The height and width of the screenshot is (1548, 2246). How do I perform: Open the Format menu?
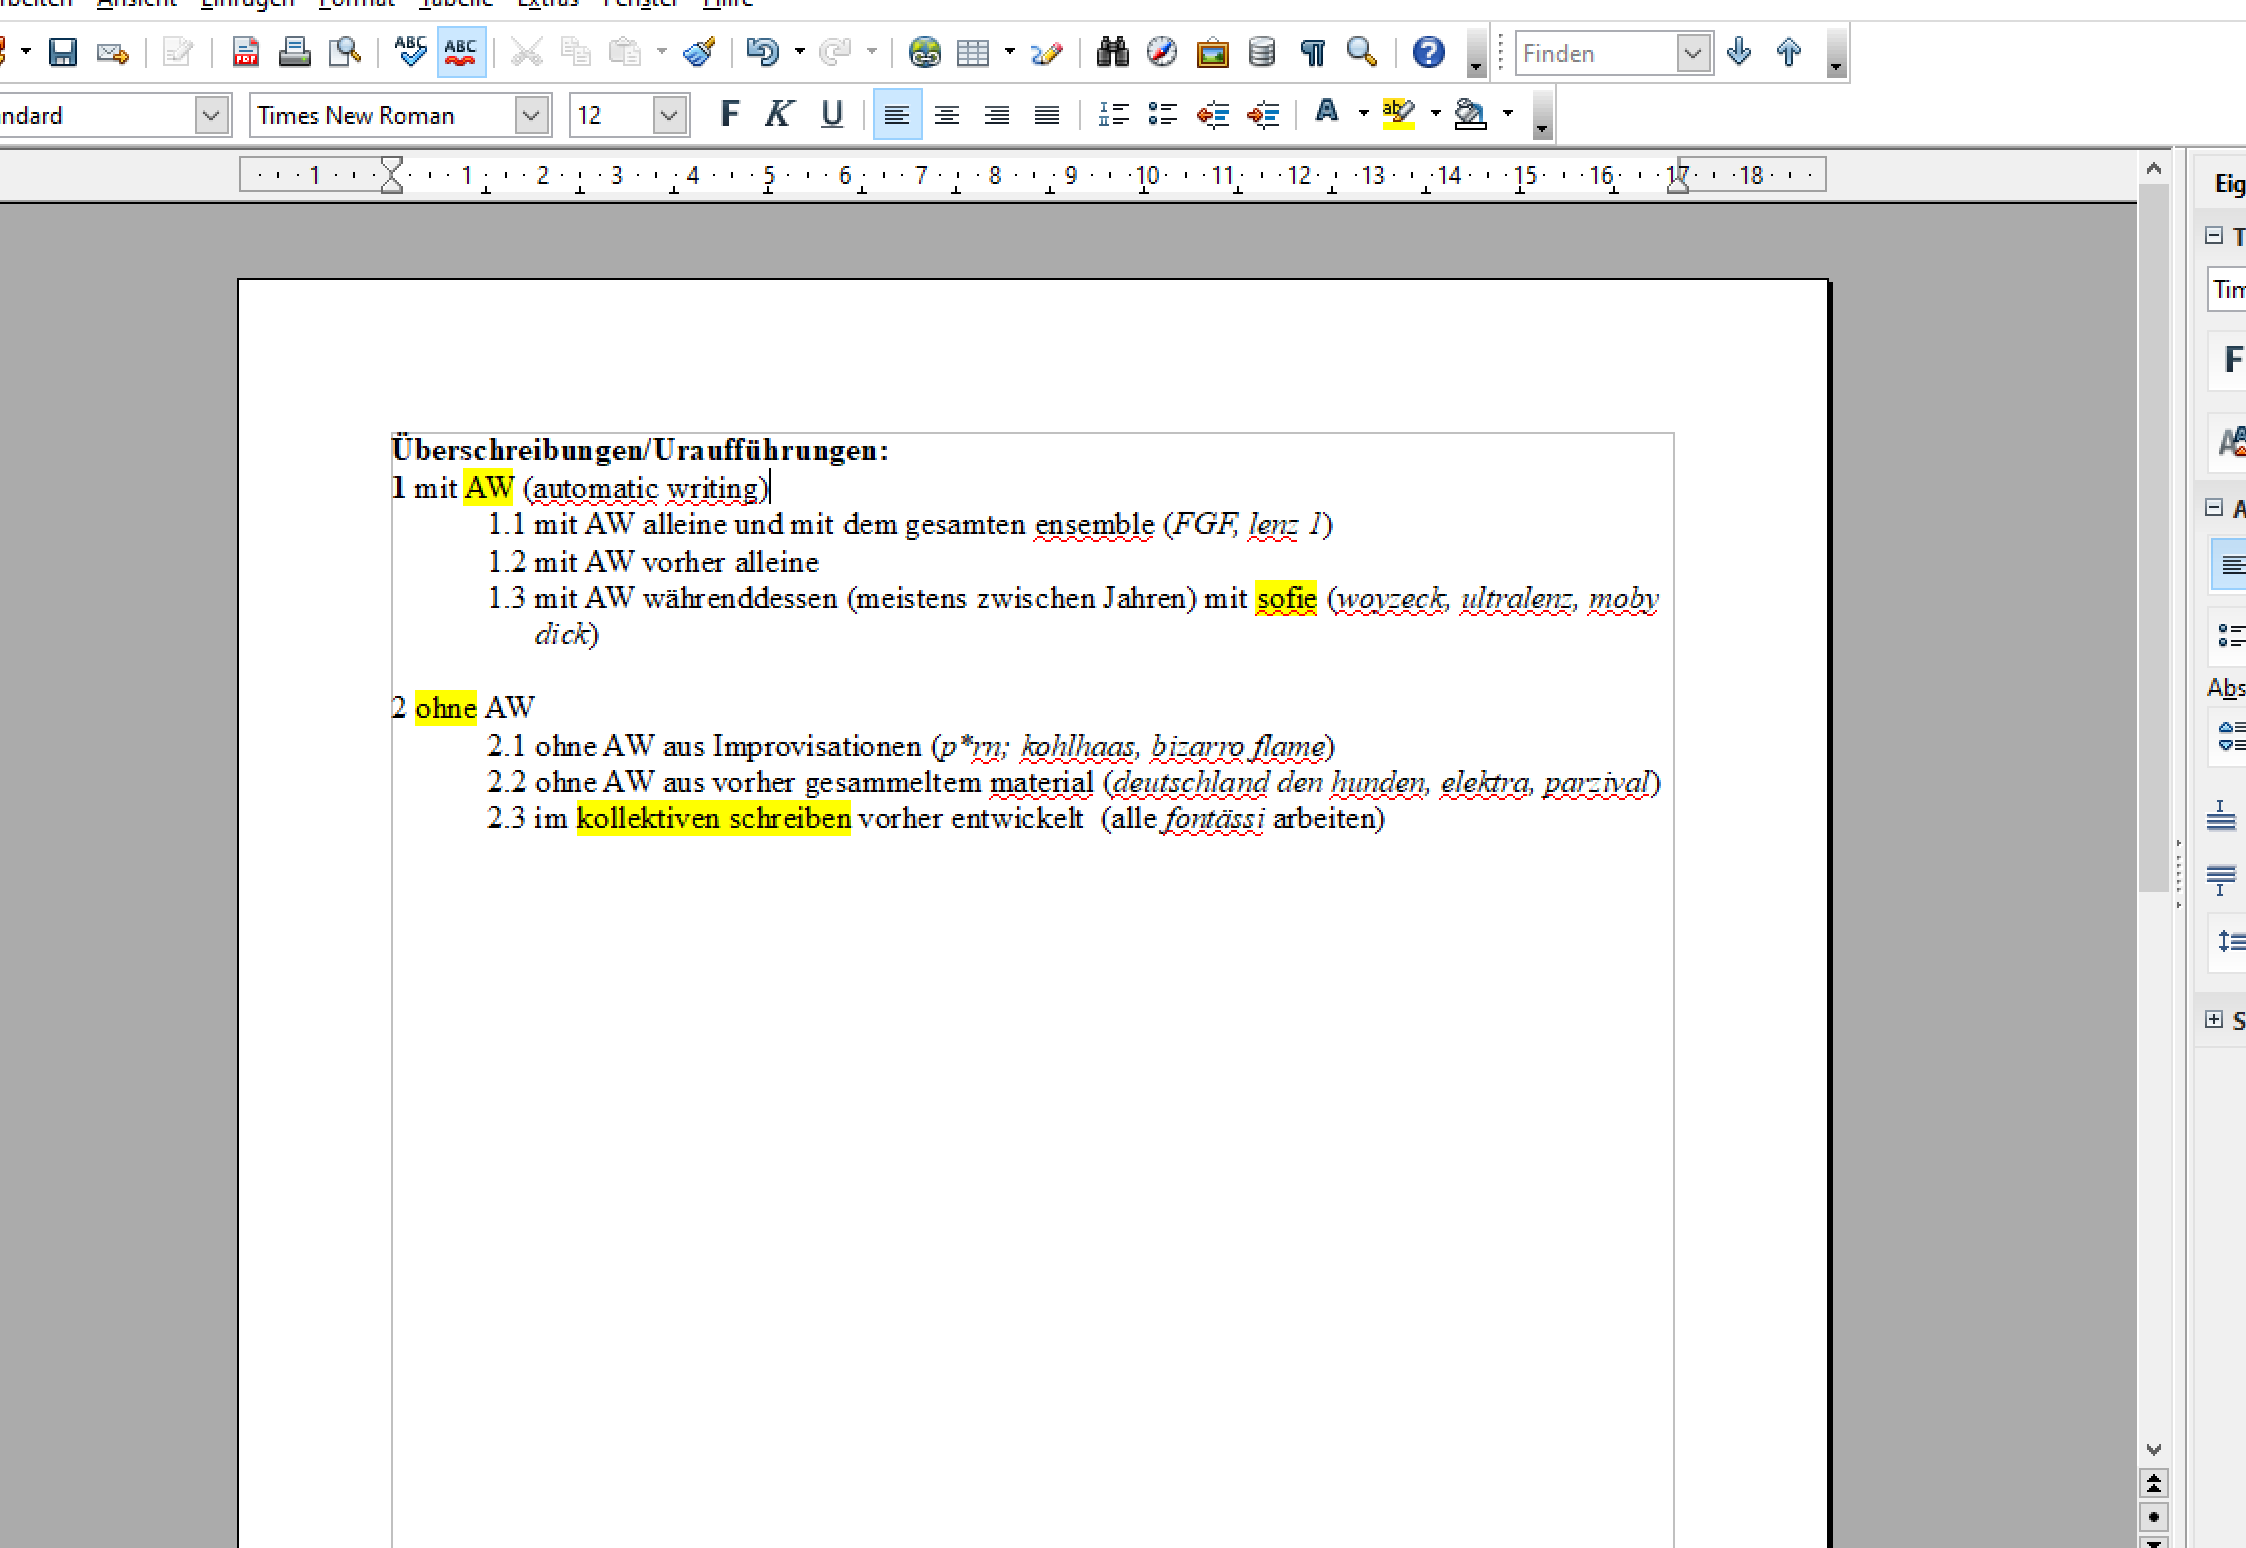pyautogui.click(x=357, y=3)
